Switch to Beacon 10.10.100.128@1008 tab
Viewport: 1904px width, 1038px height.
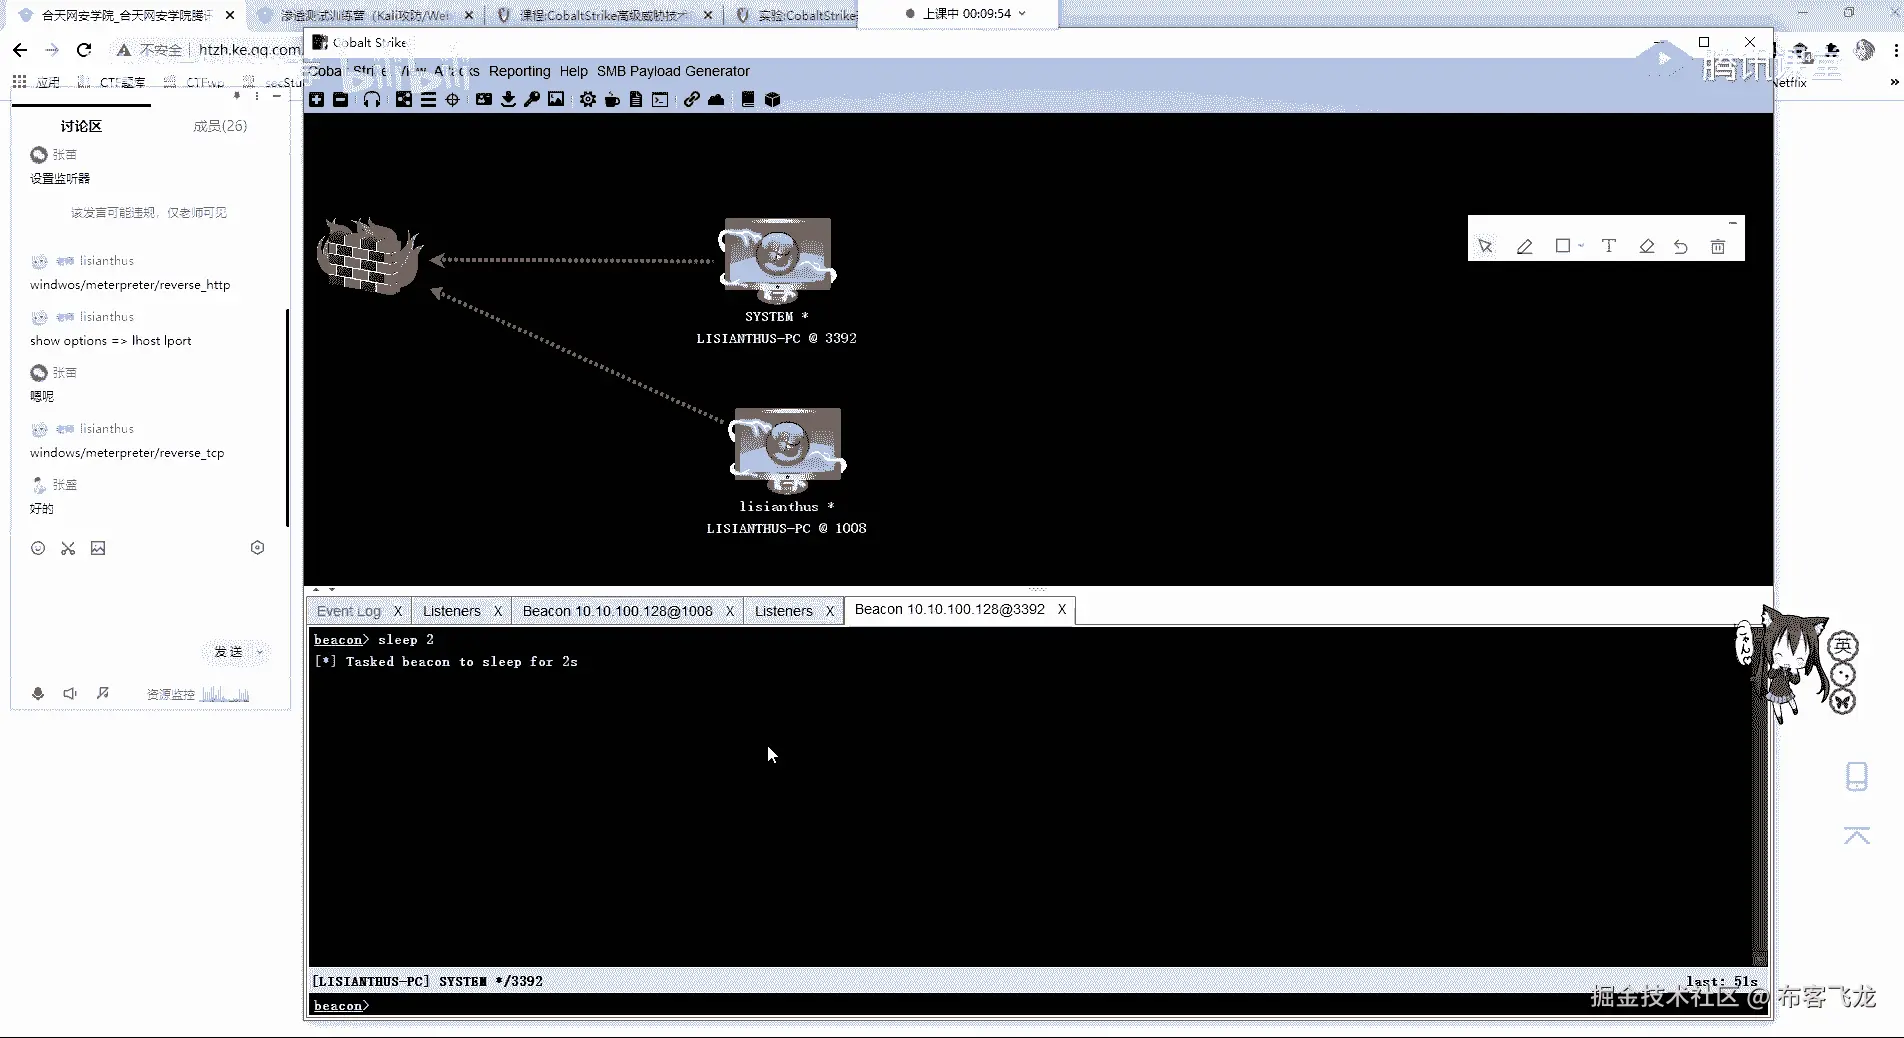pos(617,611)
